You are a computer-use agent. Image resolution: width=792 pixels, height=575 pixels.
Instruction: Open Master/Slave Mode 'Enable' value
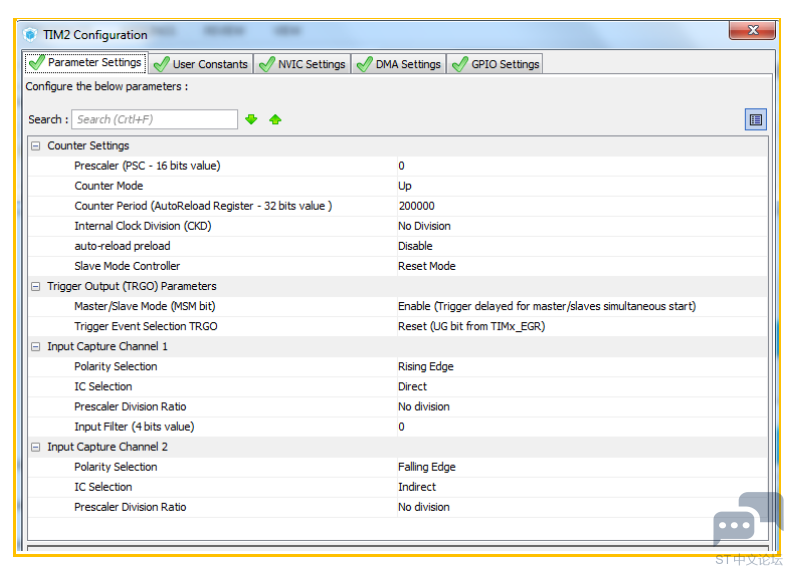pyautogui.click(x=582, y=306)
